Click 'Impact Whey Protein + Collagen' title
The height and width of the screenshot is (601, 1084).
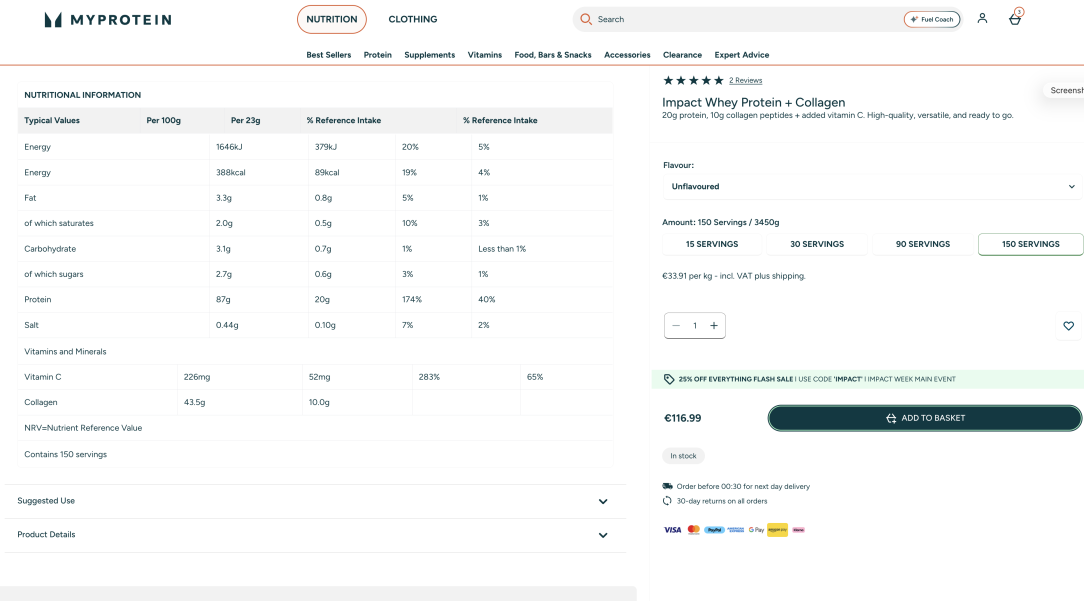[754, 102]
